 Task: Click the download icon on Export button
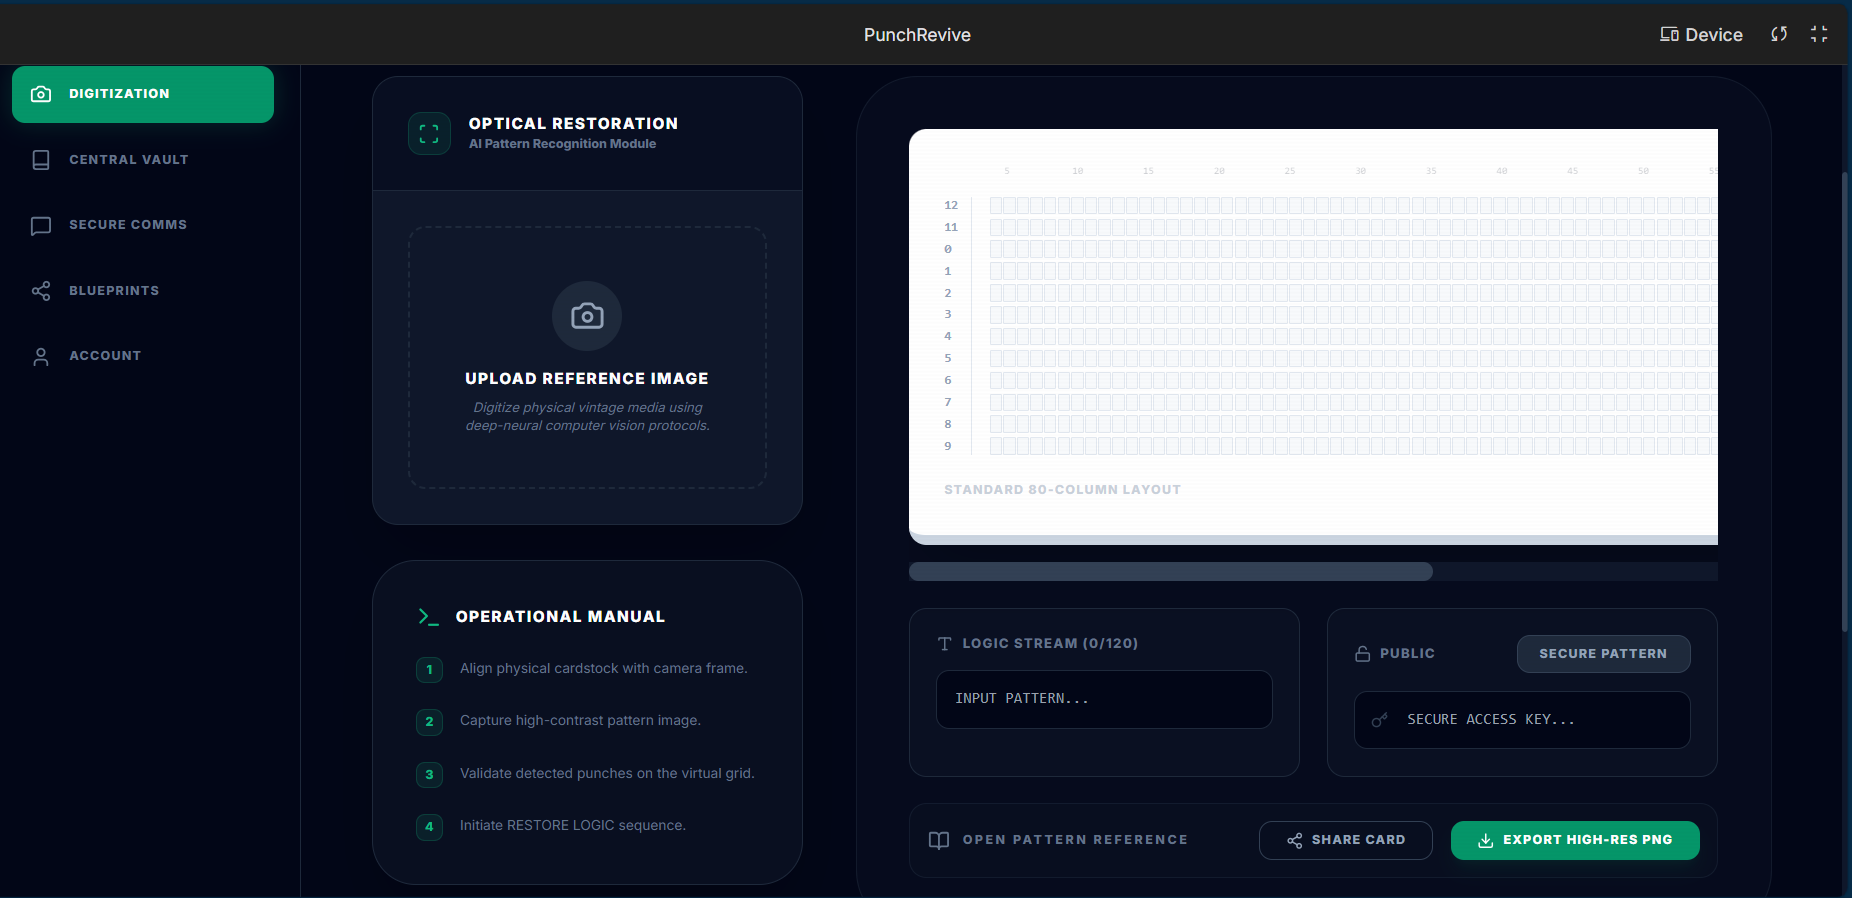1486,840
